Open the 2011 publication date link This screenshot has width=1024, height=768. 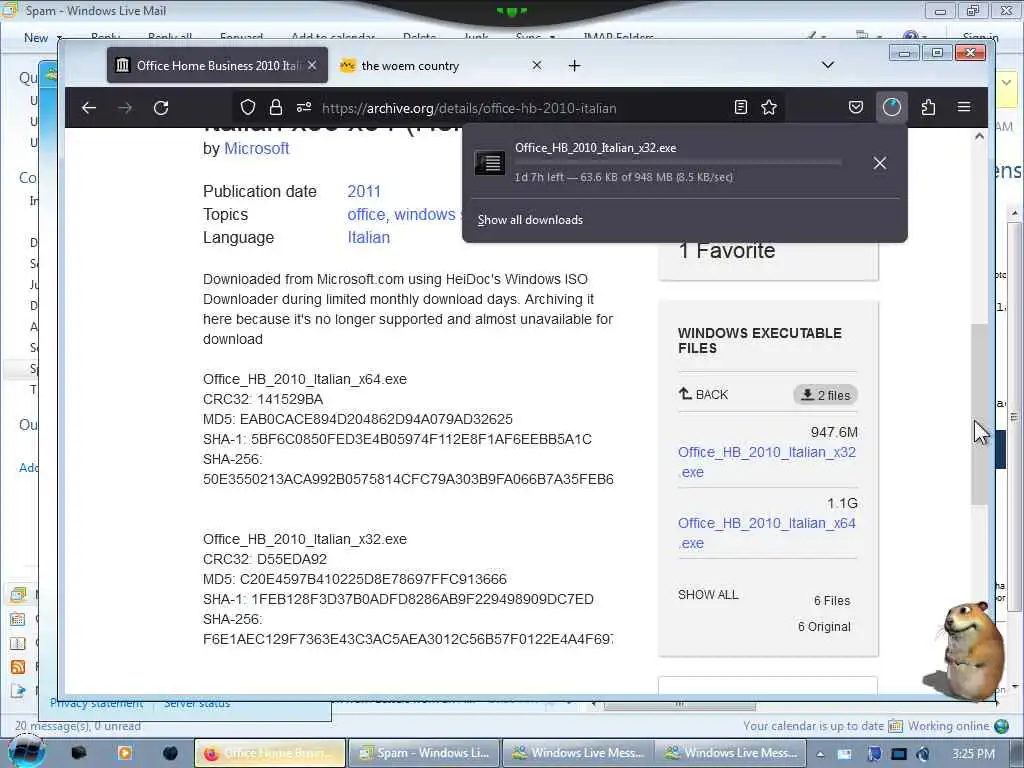[x=364, y=191]
